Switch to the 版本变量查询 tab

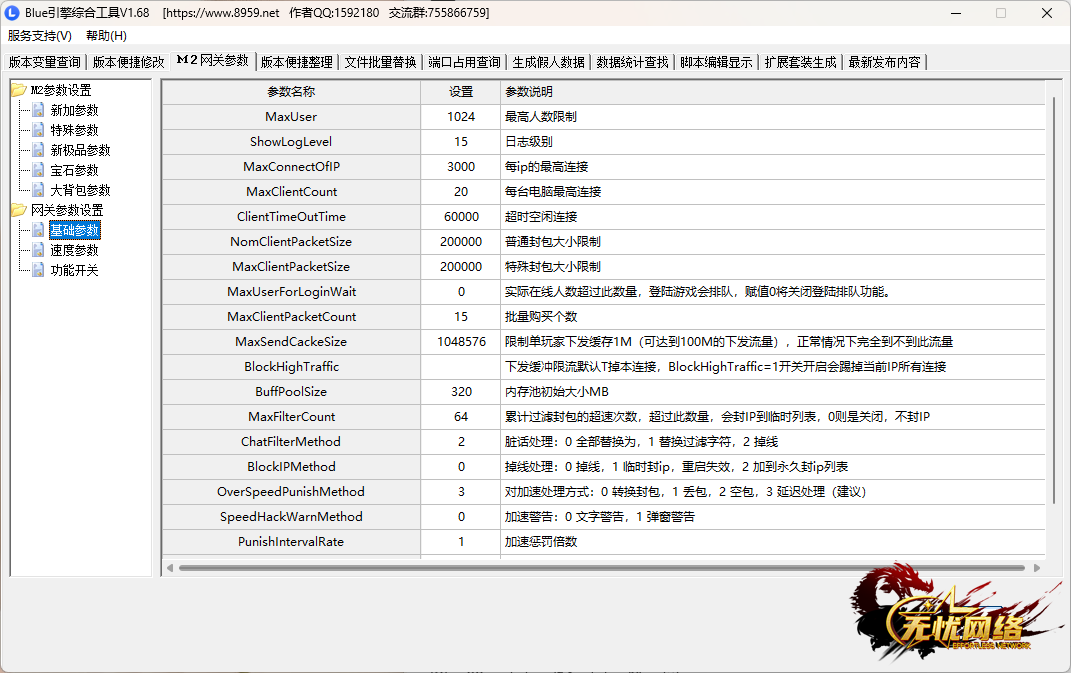pyautogui.click(x=45, y=61)
